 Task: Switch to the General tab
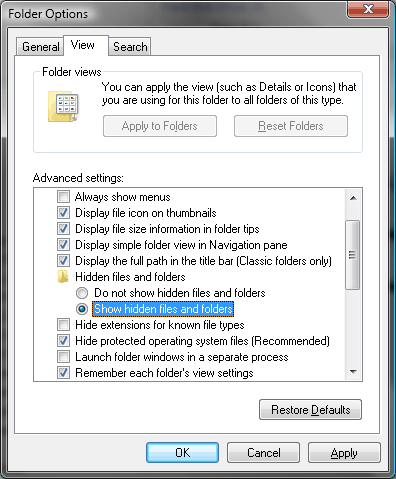pos(40,47)
